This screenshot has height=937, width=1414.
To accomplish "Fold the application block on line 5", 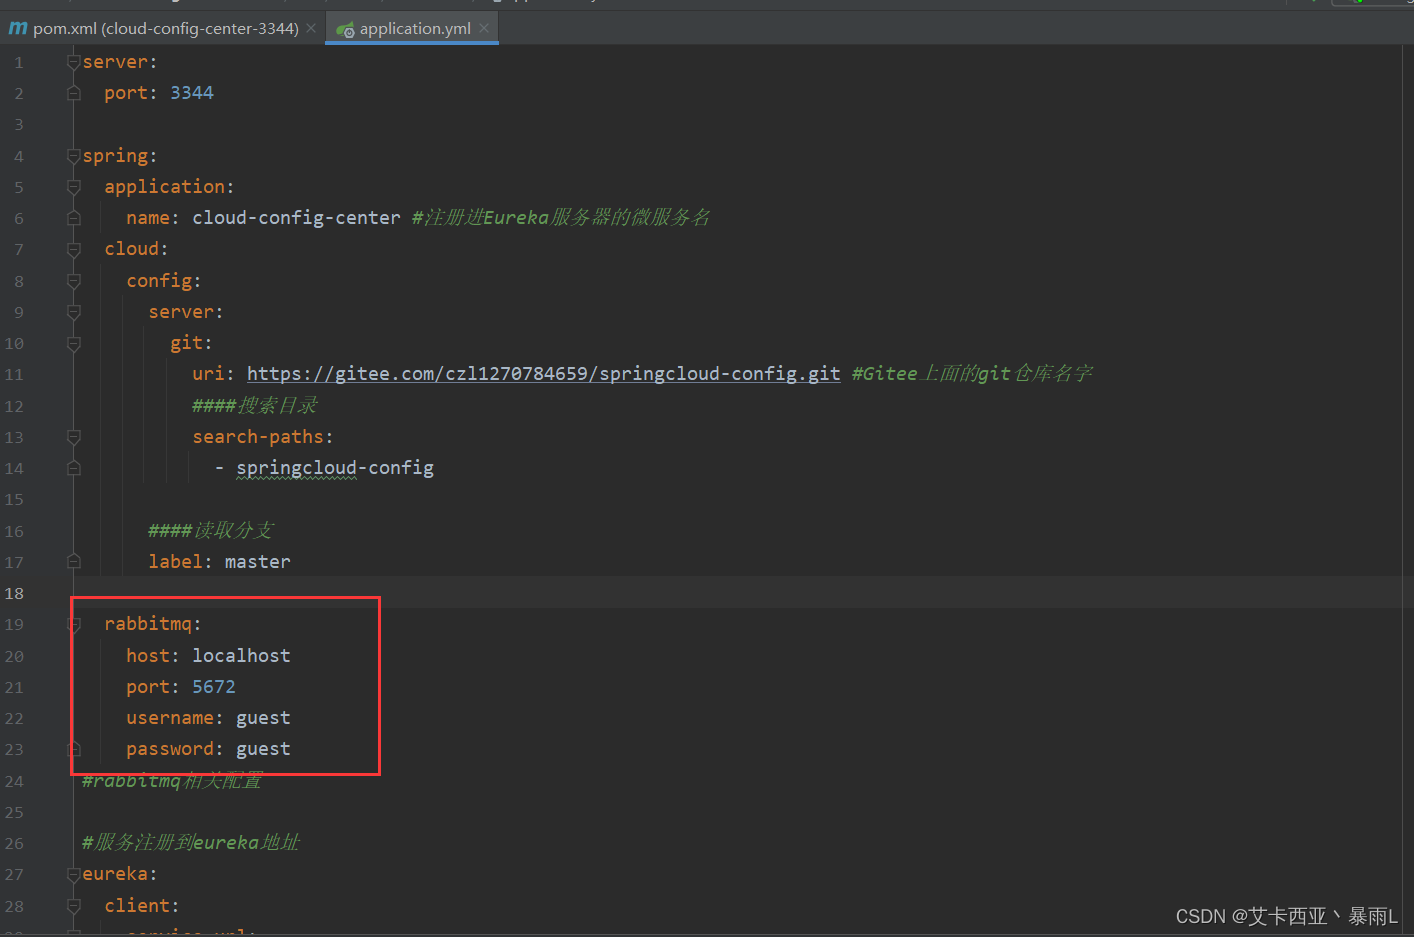I will coord(73,187).
